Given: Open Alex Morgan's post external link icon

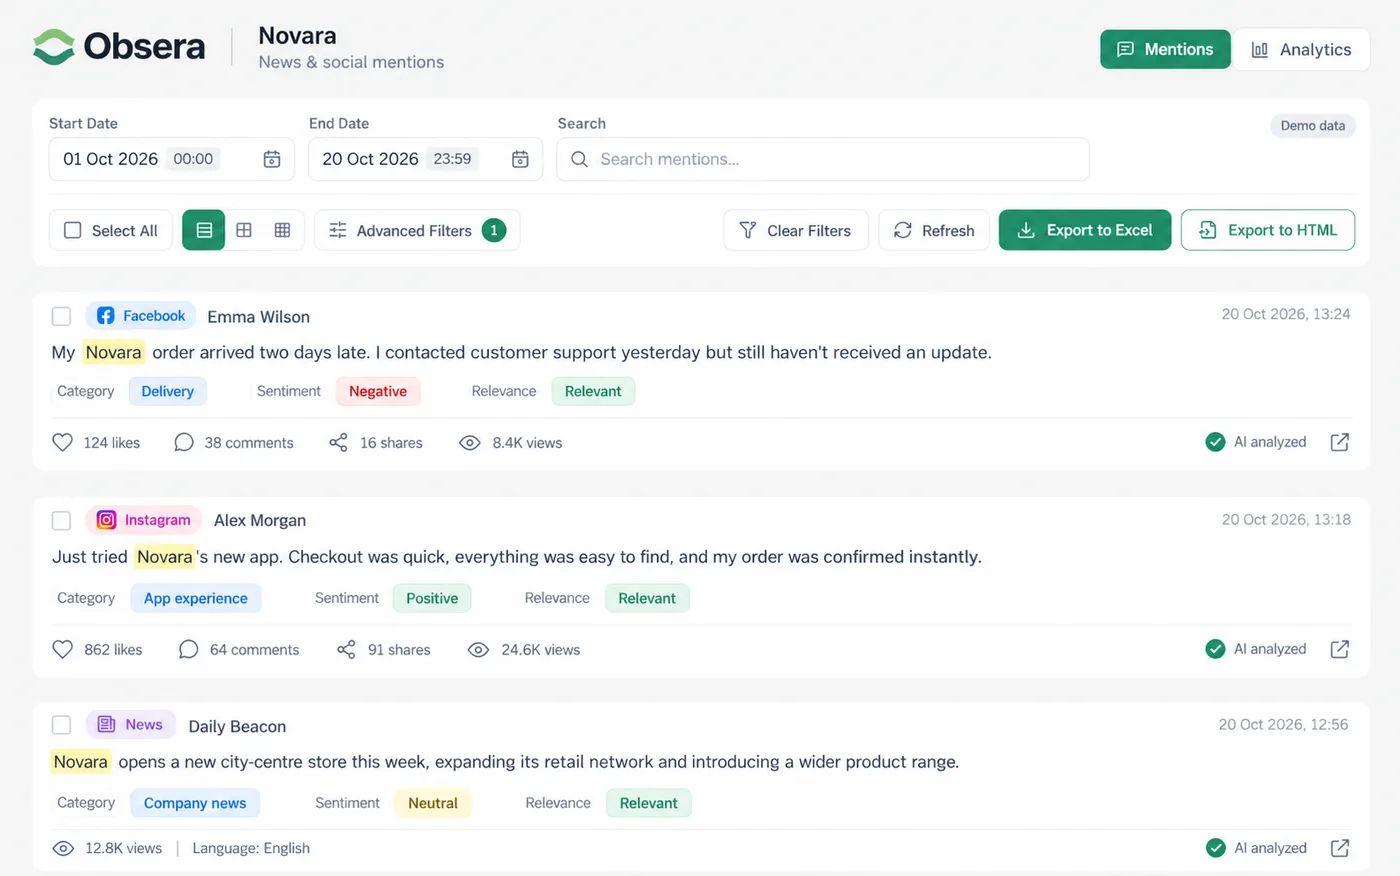Looking at the screenshot, I should [x=1340, y=649].
